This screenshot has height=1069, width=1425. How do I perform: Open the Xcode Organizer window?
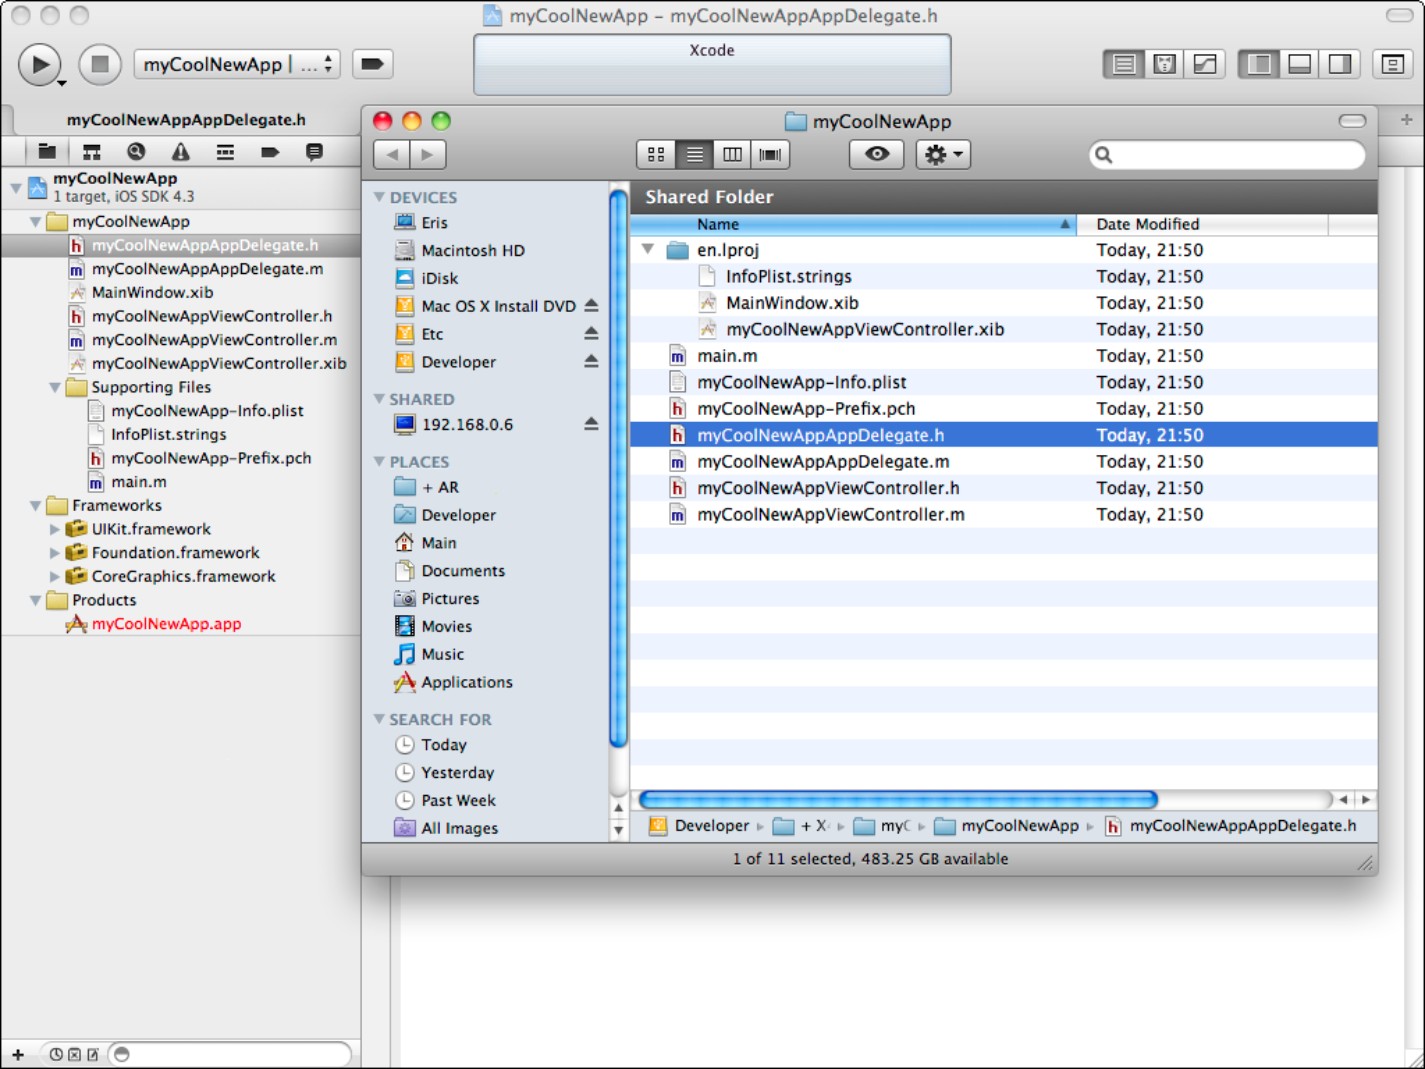coord(1393,64)
